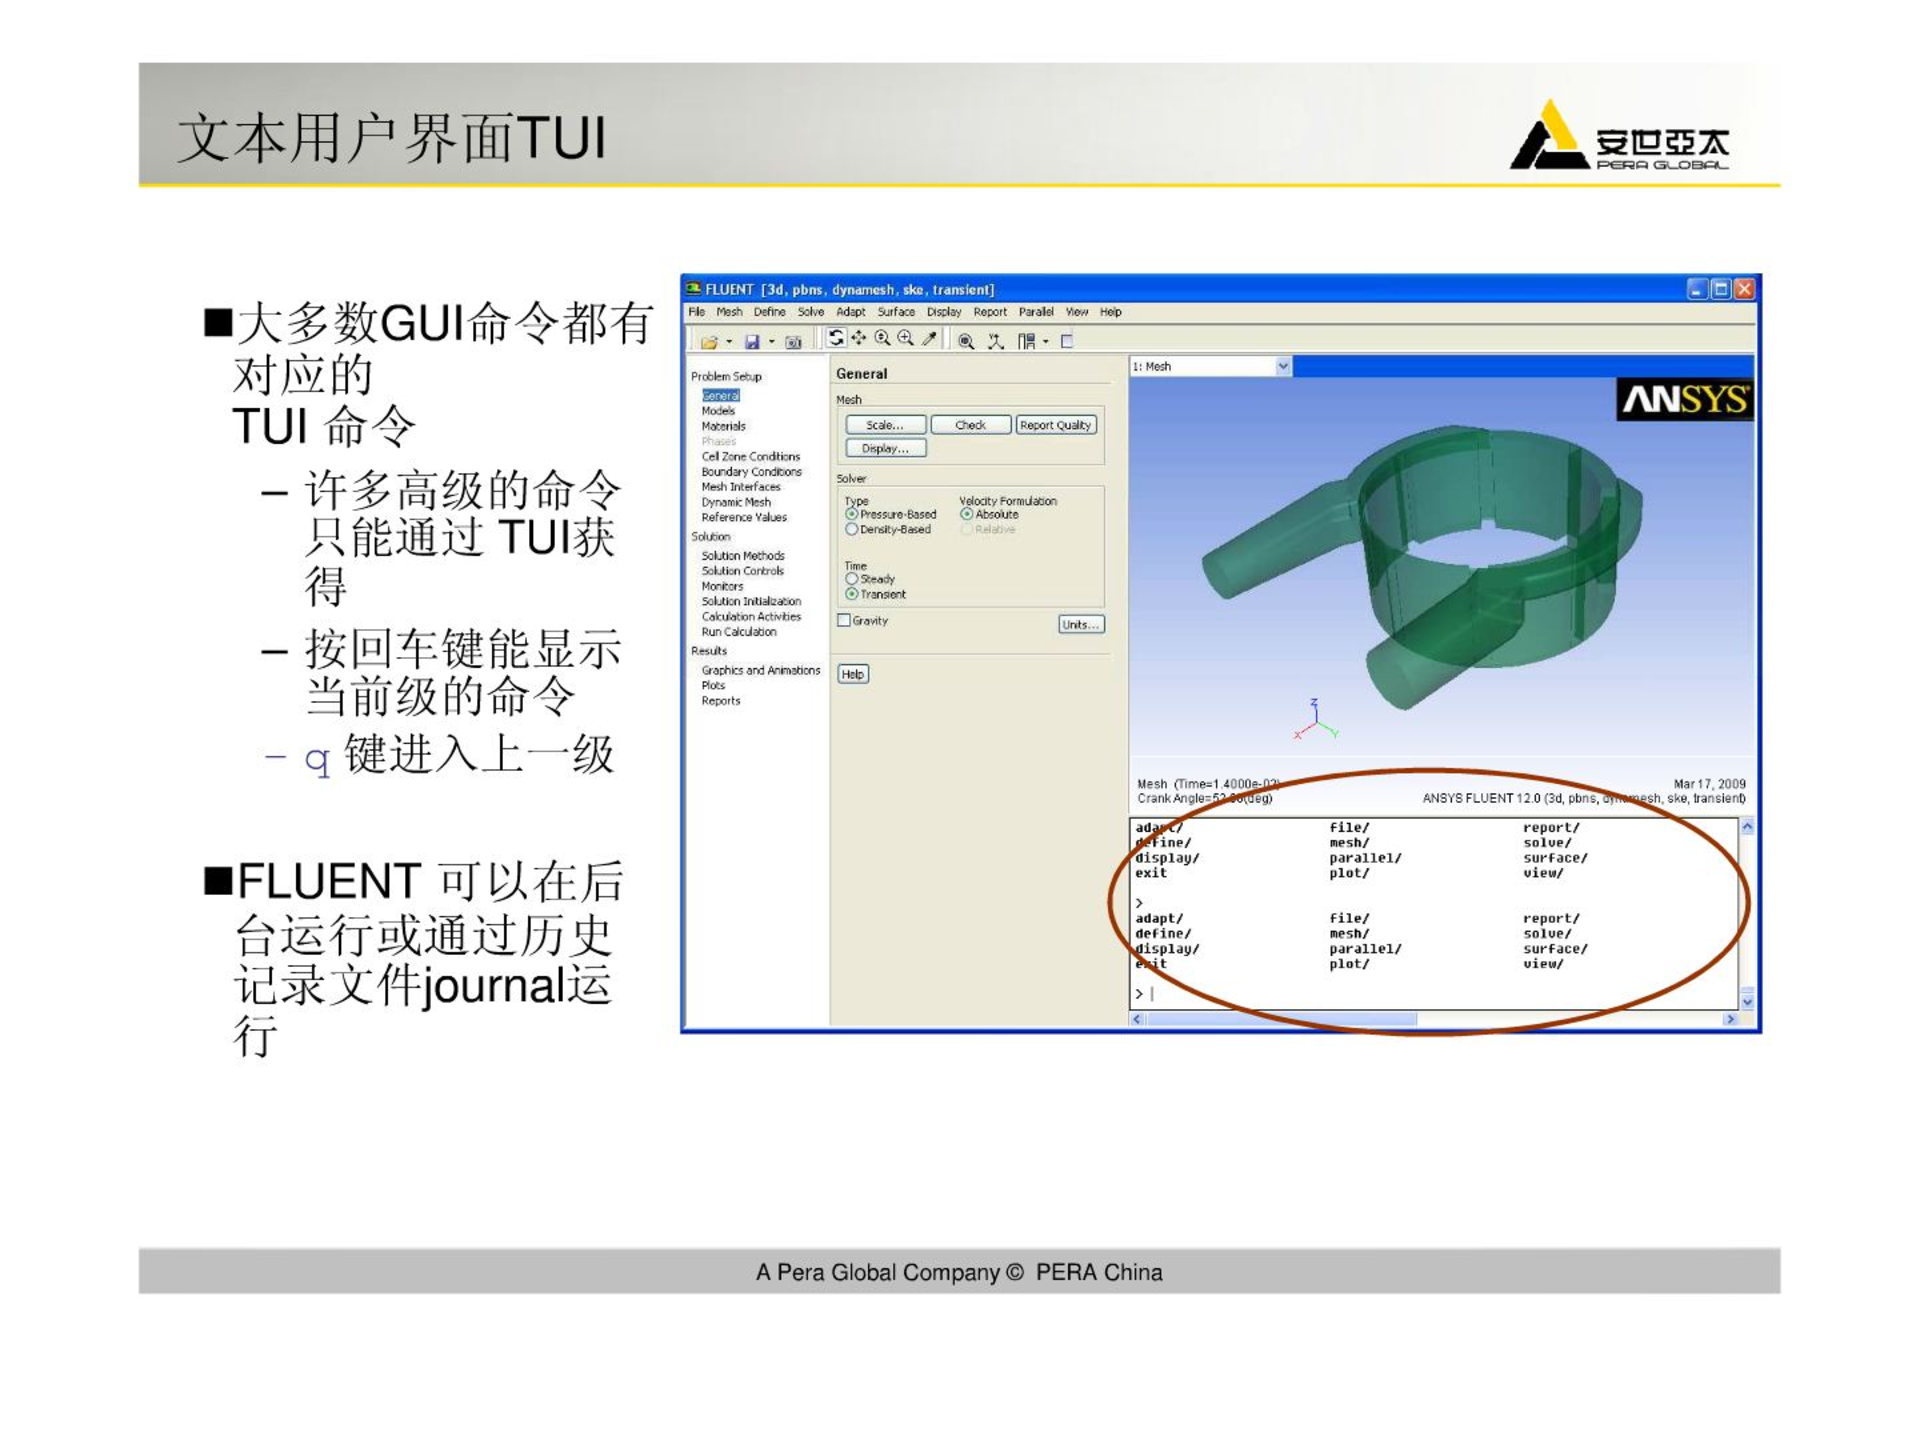Open the Help menu
1920x1440 pixels.
tap(1110, 312)
